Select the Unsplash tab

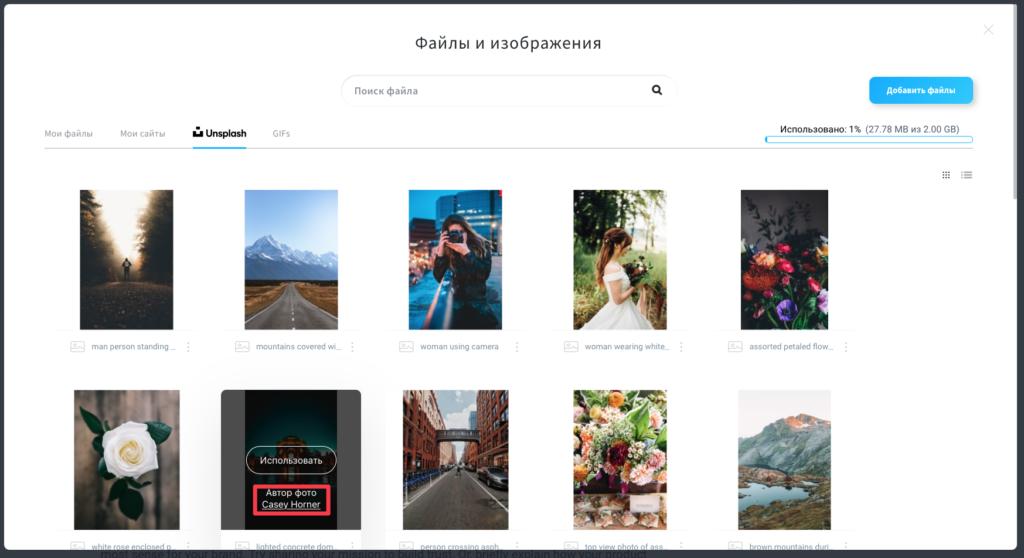tap(219, 133)
